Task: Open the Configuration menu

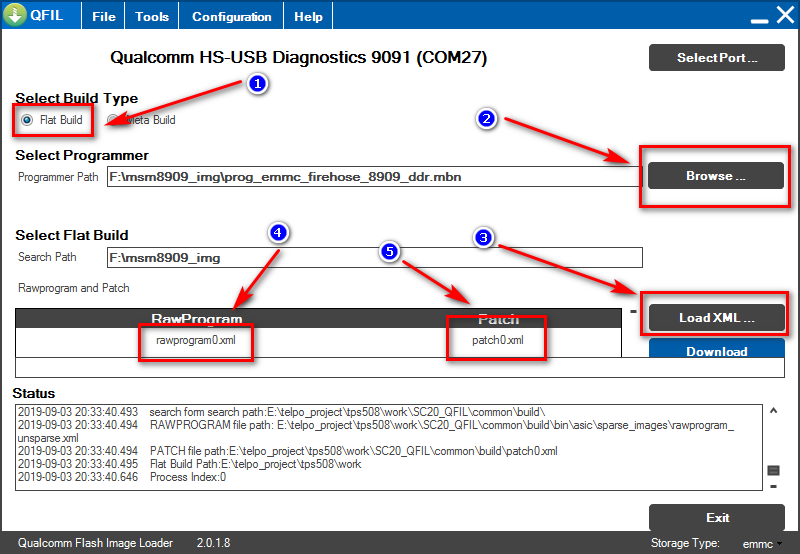Action: (x=231, y=16)
